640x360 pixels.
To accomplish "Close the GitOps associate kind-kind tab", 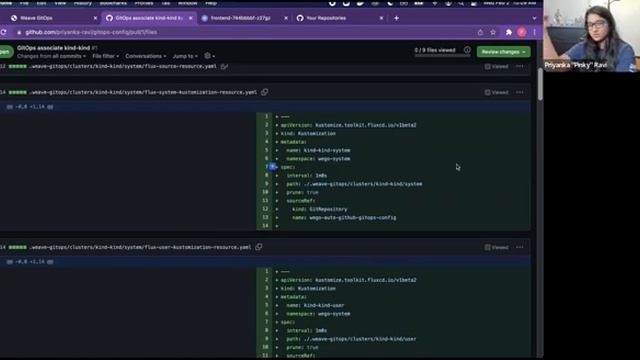I will (x=191, y=18).
